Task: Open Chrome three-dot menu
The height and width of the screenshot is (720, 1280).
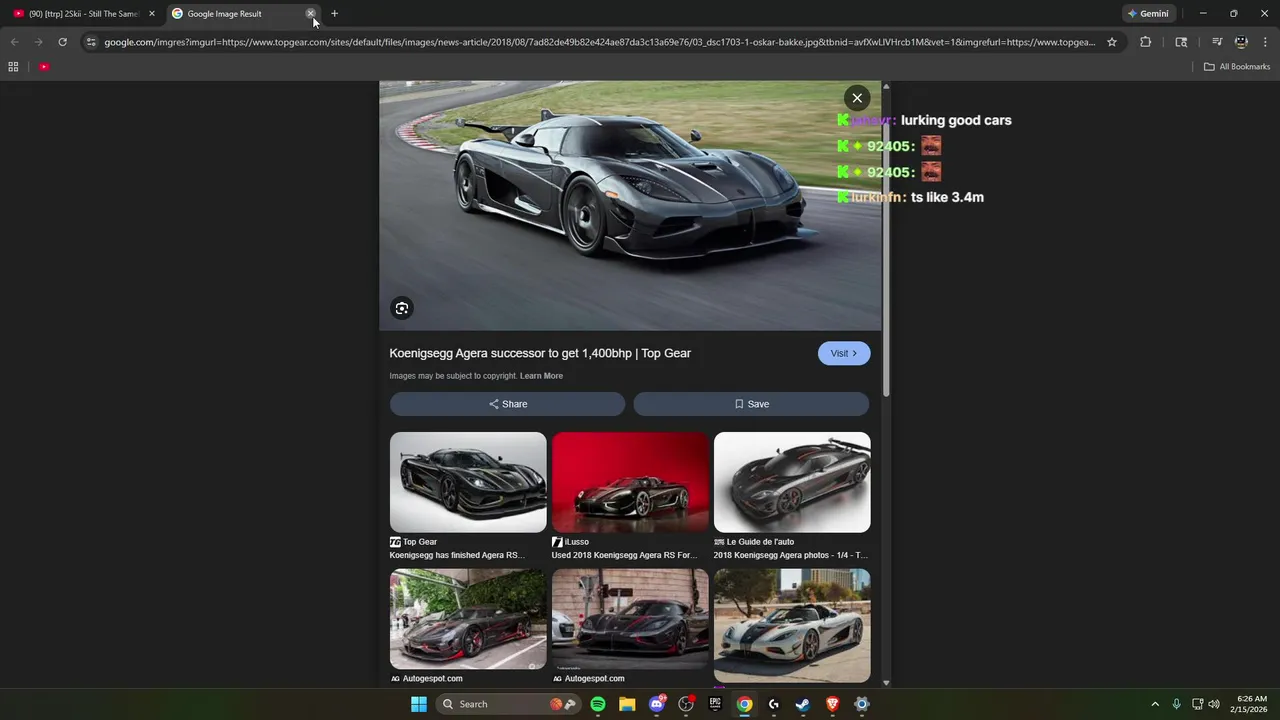Action: pos(1266,42)
